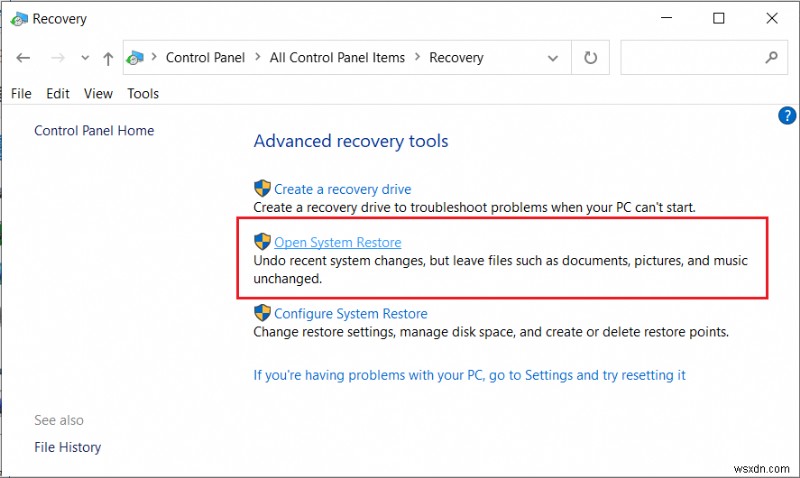Click the refresh button in address bar
The height and width of the screenshot is (478, 800).
click(x=589, y=58)
